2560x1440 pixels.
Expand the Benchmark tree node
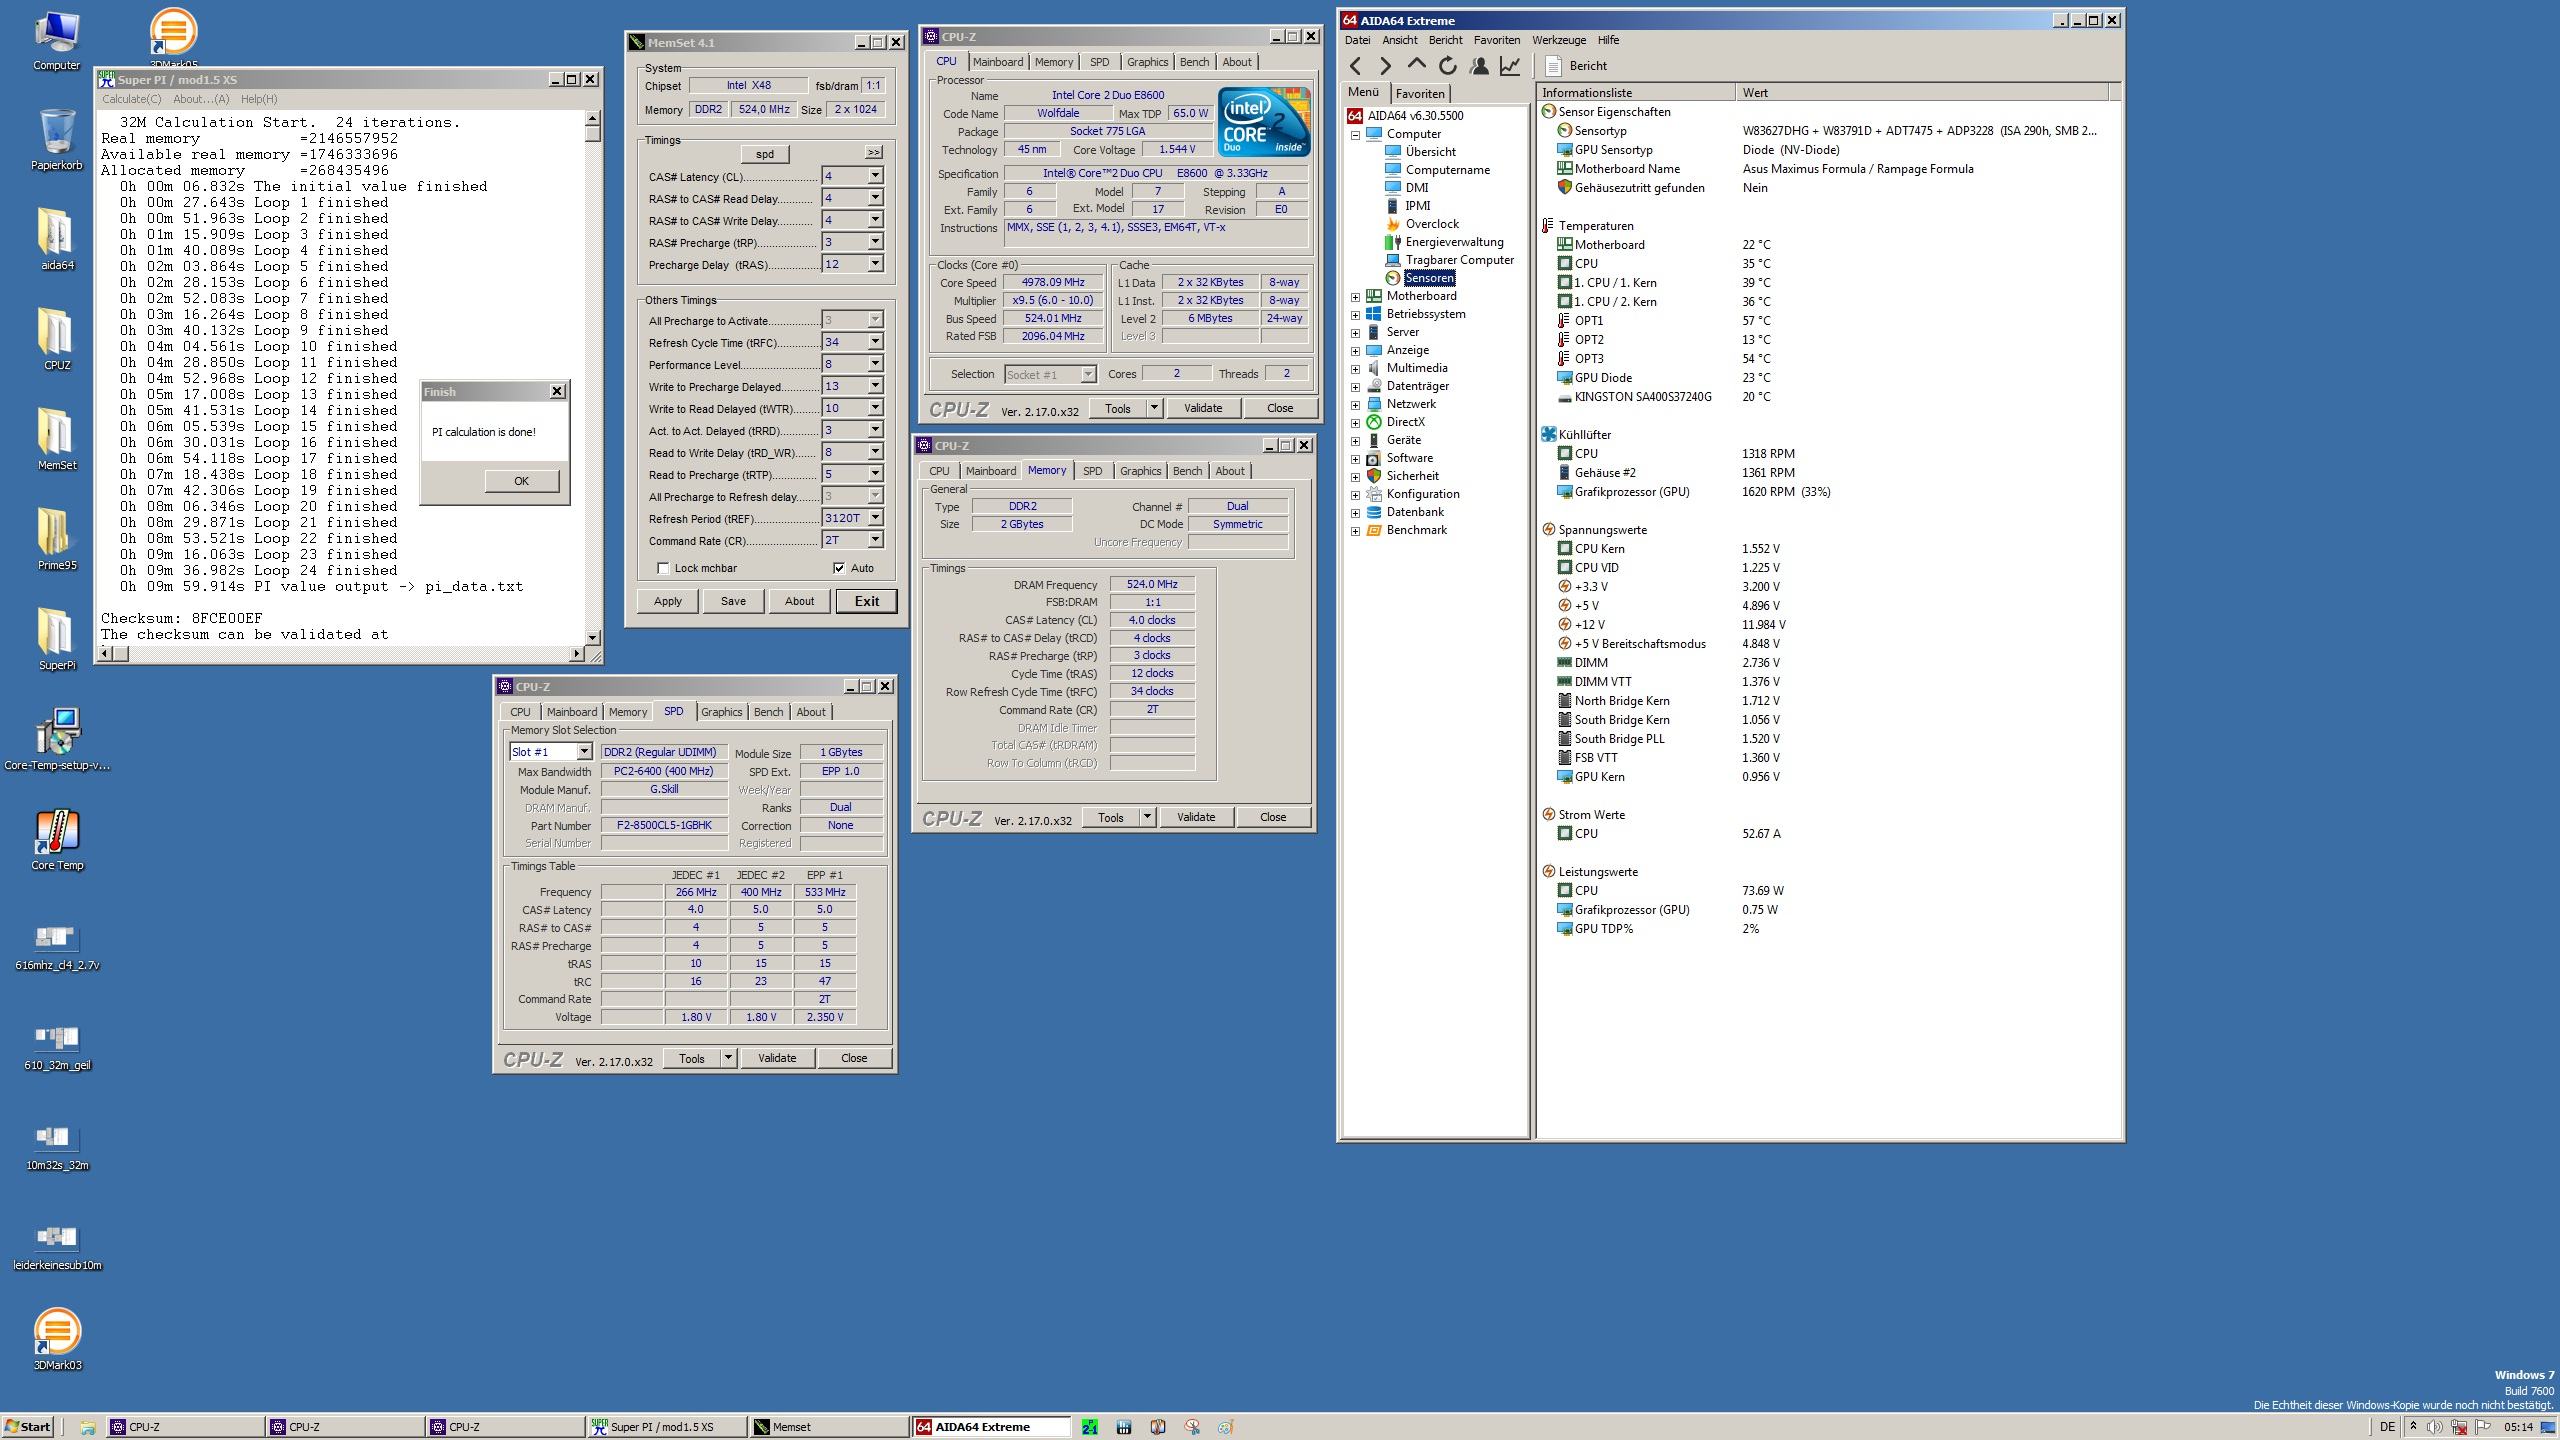point(1356,530)
